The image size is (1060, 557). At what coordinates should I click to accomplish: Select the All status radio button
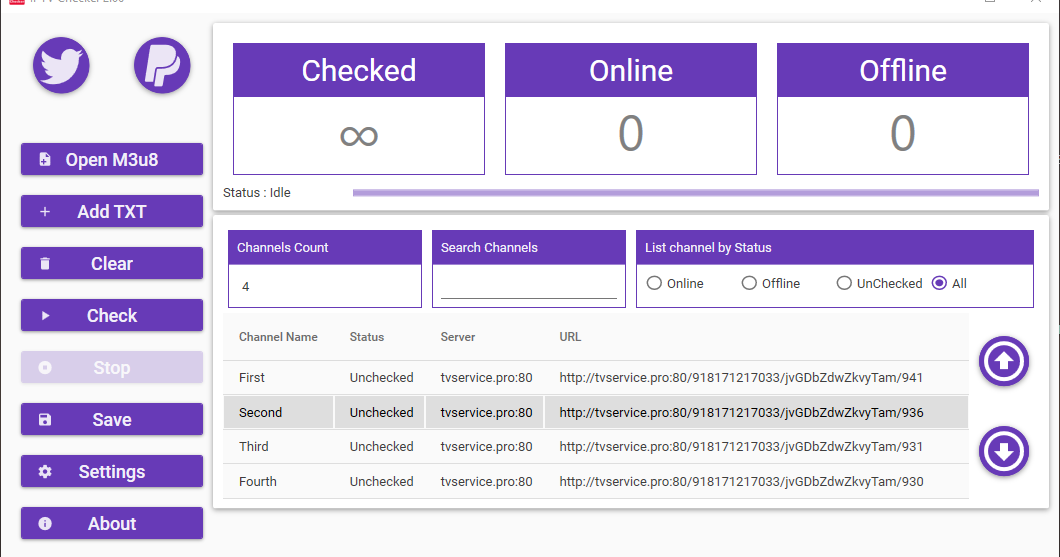[x=939, y=283]
